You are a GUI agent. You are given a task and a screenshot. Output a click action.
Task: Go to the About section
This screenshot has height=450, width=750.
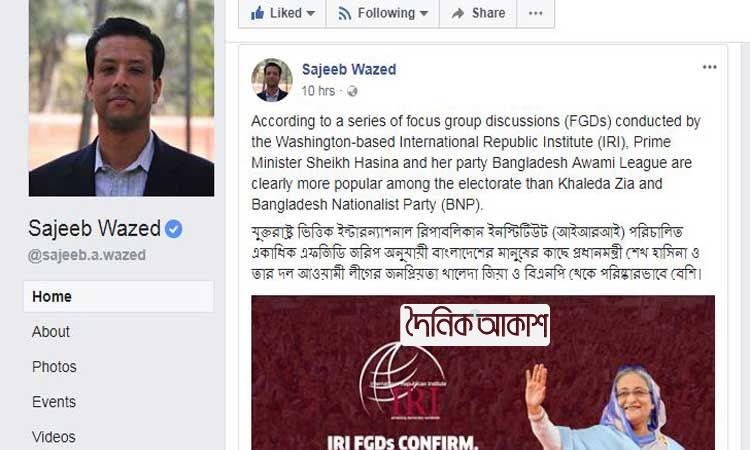coord(51,331)
